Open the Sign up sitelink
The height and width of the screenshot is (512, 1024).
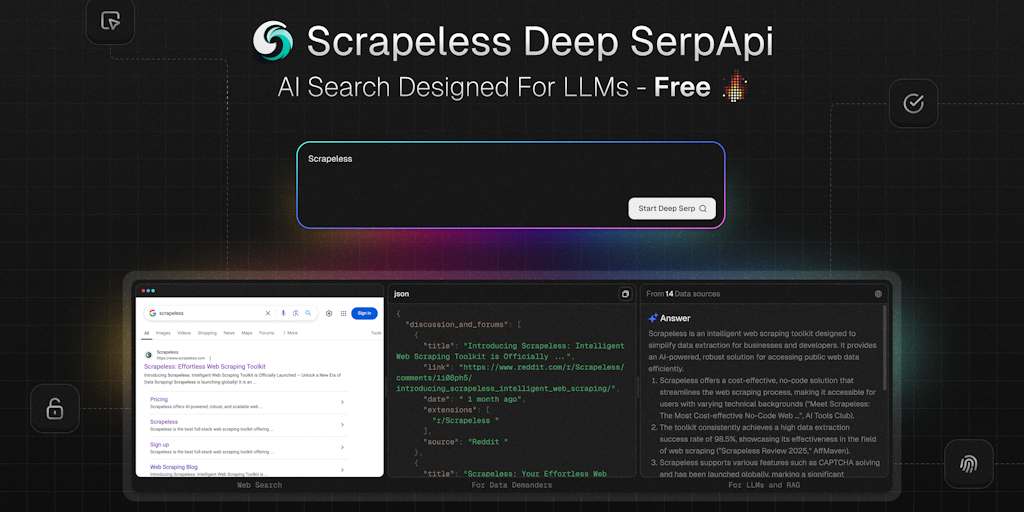coord(159,444)
